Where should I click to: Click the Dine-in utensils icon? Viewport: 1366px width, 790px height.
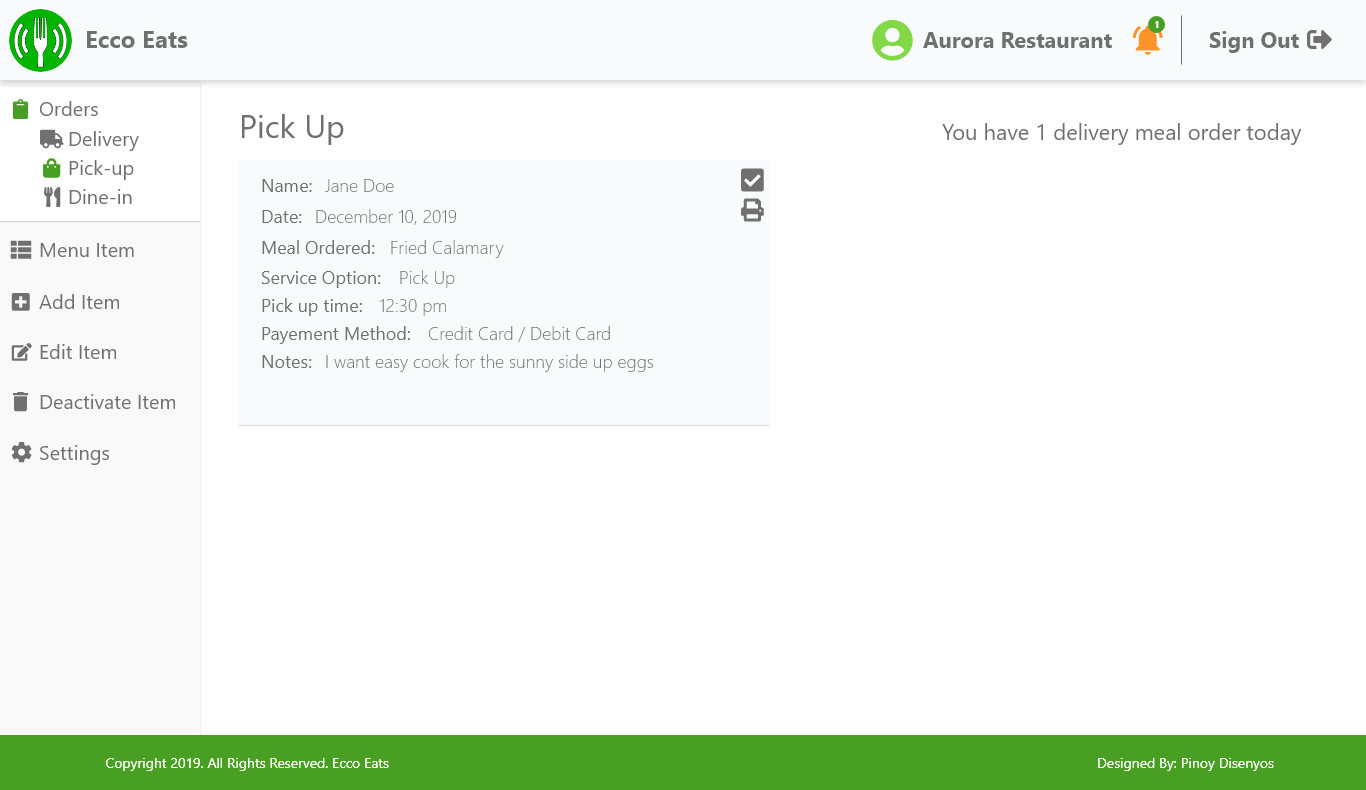[51, 197]
